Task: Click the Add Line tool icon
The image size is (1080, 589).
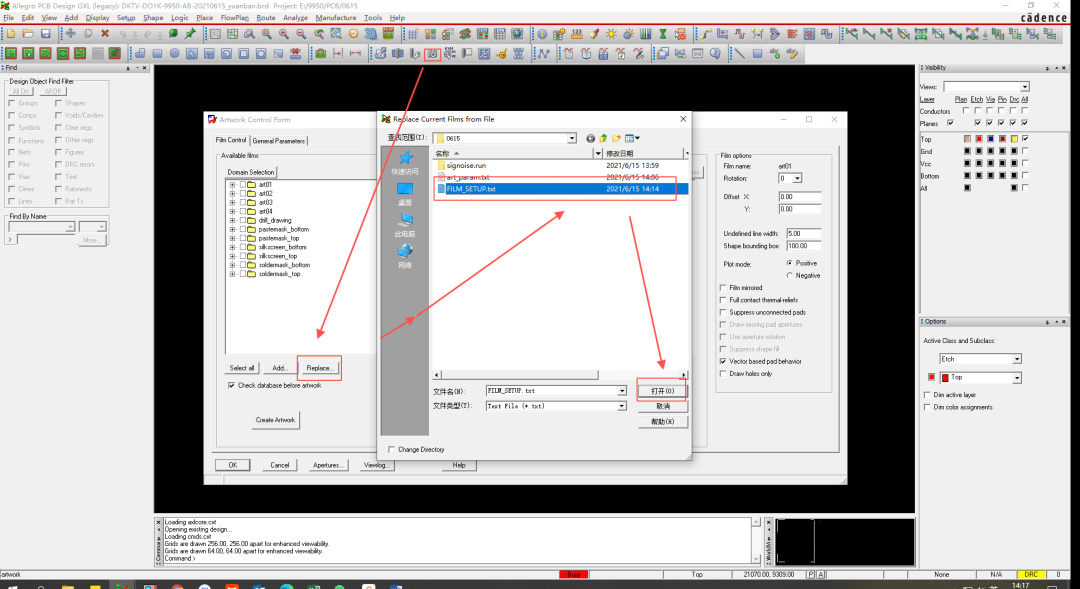Action: tap(740, 53)
